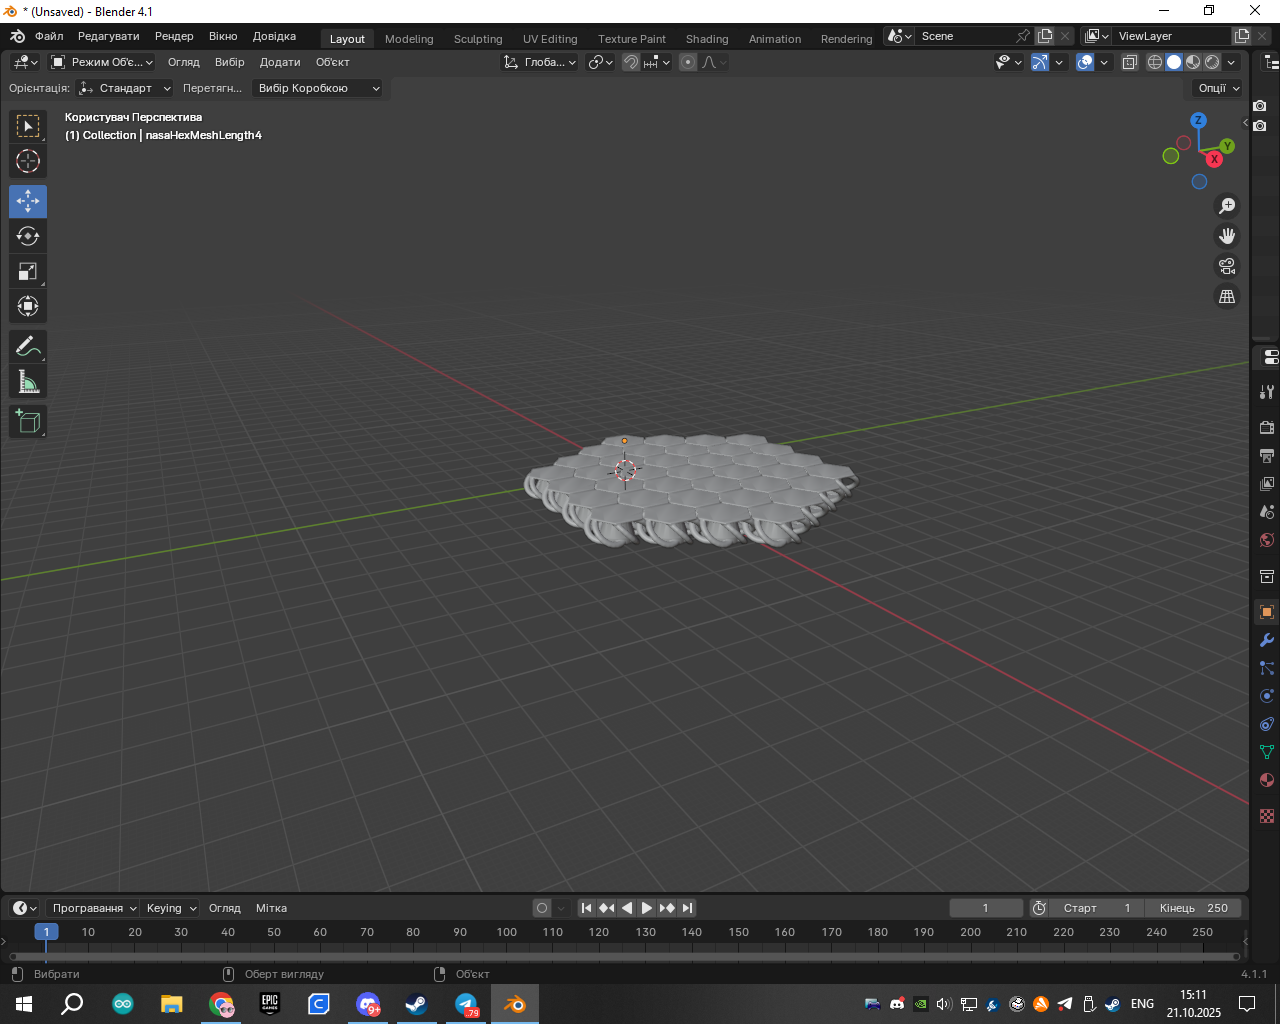This screenshot has width=1280, height=1024.
Task: Select the 3D Cursor tool
Action: [28, 161]
